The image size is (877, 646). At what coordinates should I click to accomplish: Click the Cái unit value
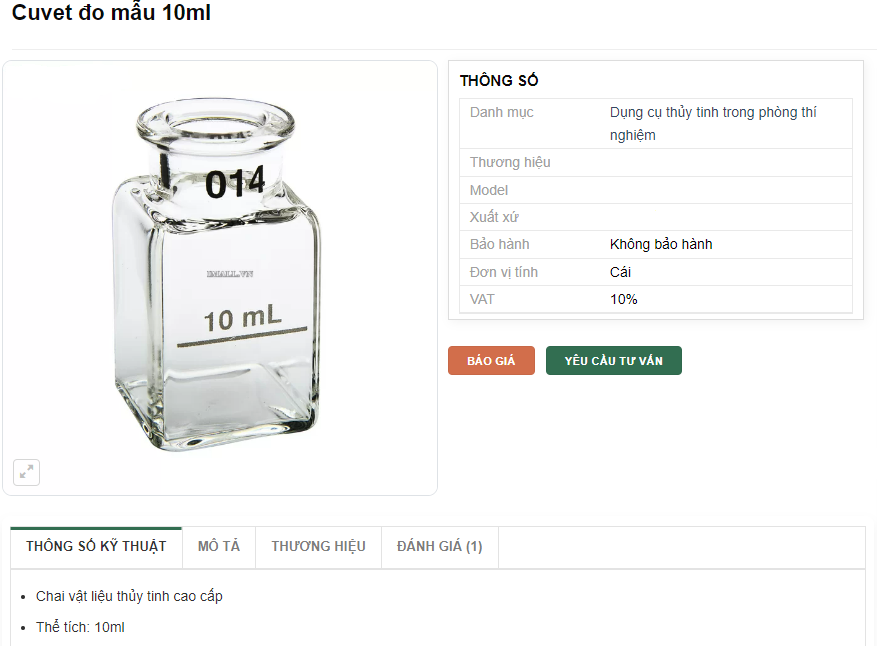point(620,272)
